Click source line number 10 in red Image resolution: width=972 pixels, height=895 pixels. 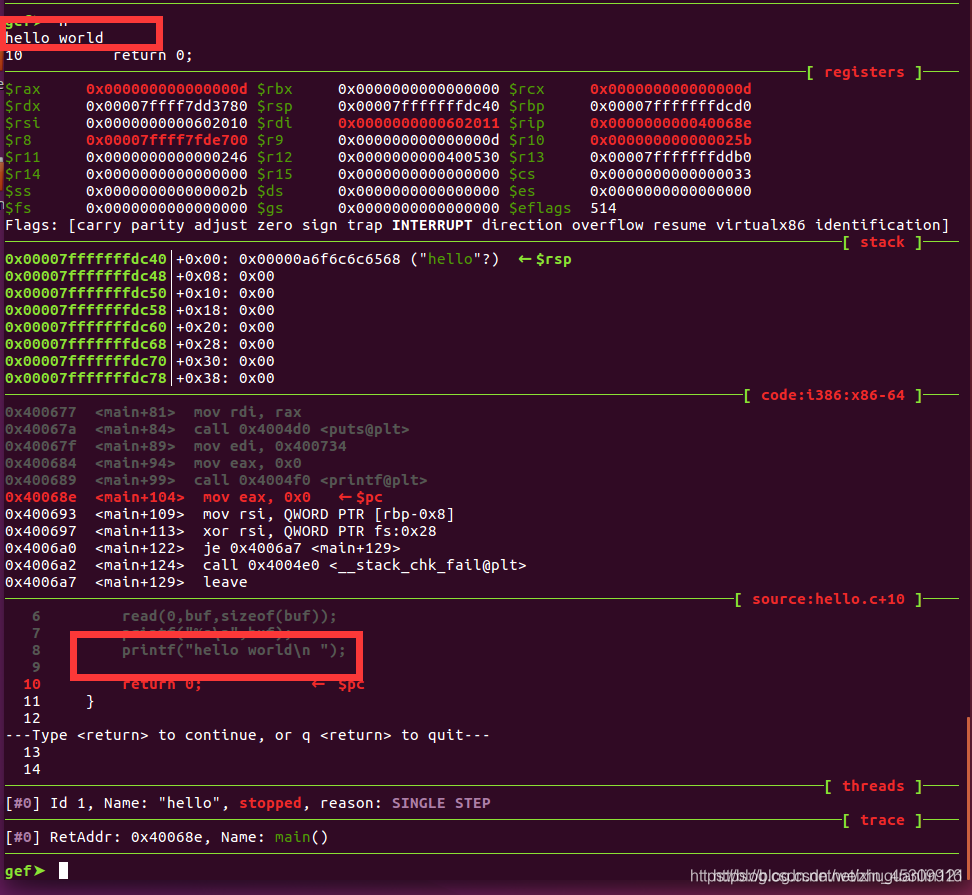coord(32,684)
